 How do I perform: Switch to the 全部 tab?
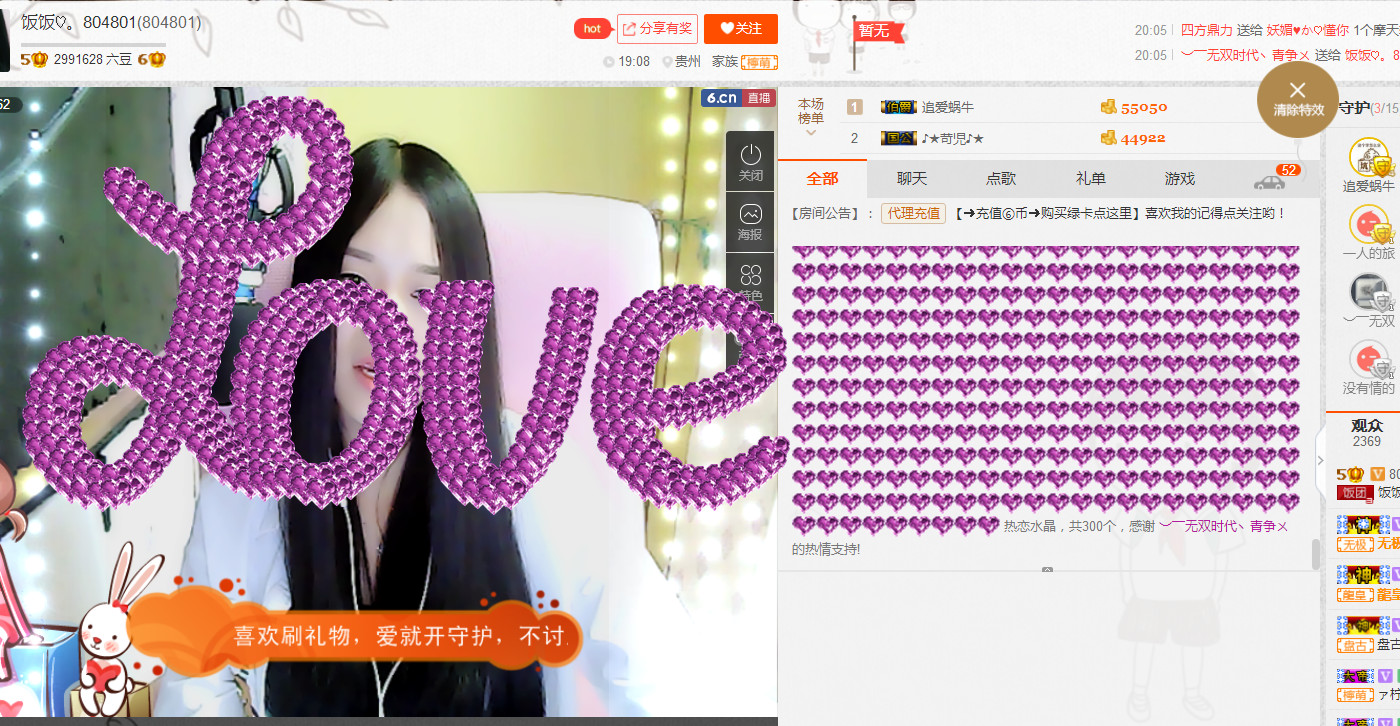[x=822, y=179]
